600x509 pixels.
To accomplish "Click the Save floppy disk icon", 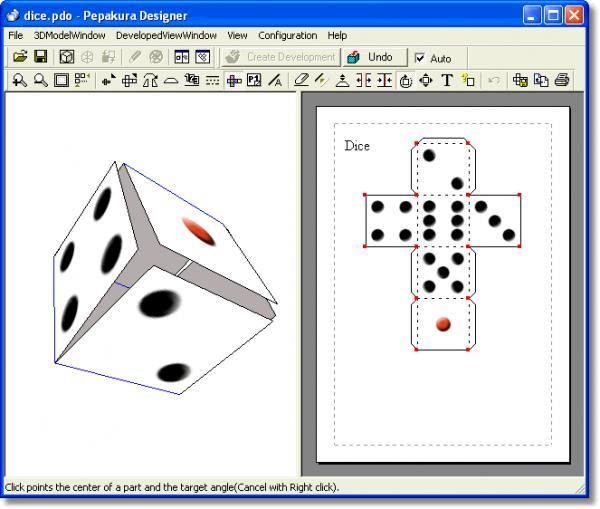I will [41, 58].
